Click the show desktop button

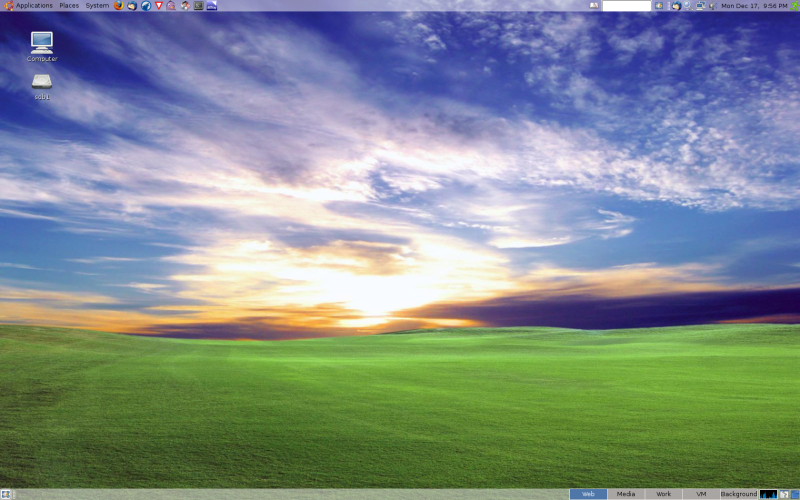pyautogui.click(x=5, y=494)
